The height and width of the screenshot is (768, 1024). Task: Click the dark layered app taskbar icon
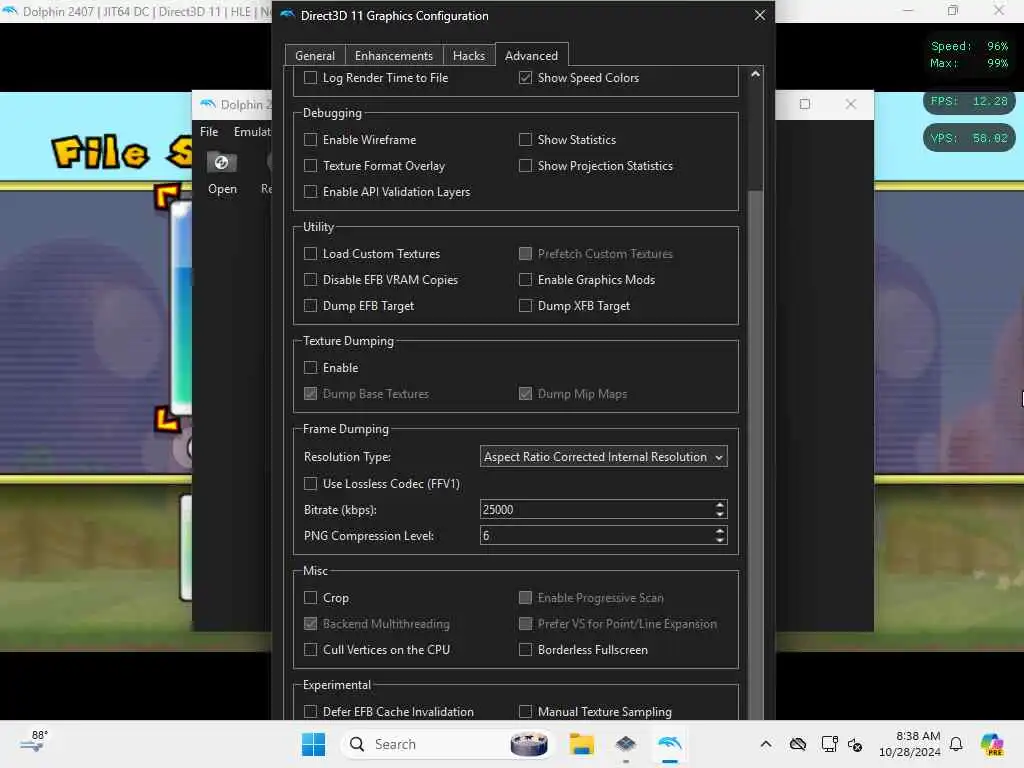(x=626, y=744)
